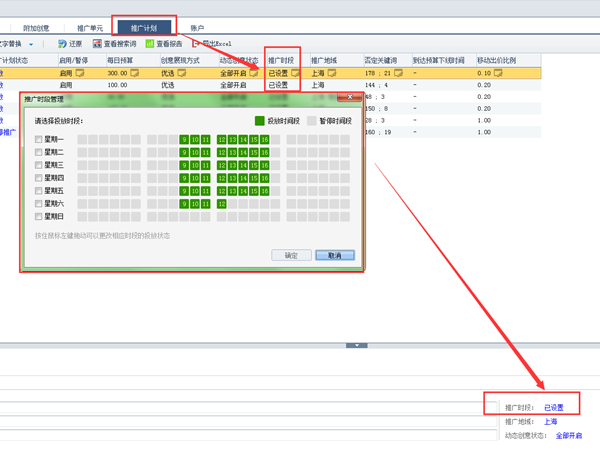Viewport: 600px width, 455px height.
Task: Tick the 星期日 checkbox
Action: 39,217
